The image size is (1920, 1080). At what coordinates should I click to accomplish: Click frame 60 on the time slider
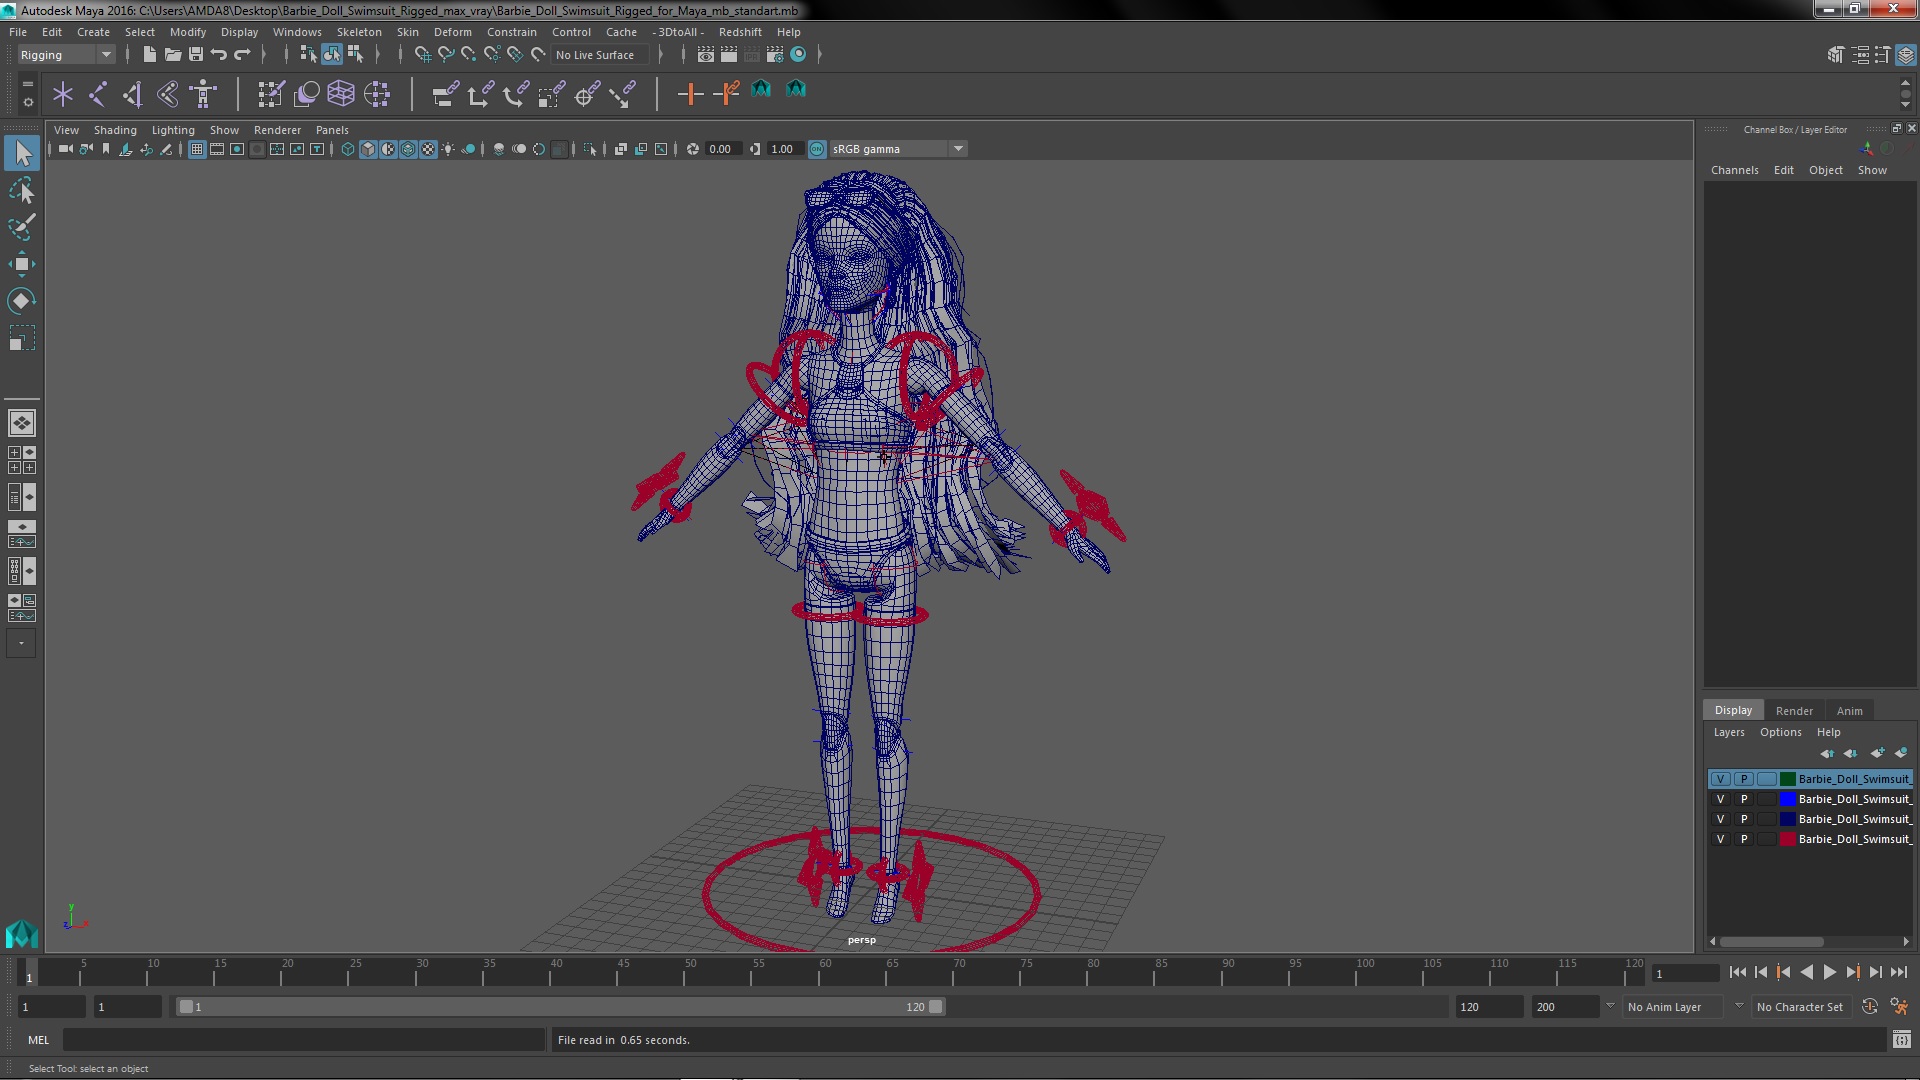826,973
